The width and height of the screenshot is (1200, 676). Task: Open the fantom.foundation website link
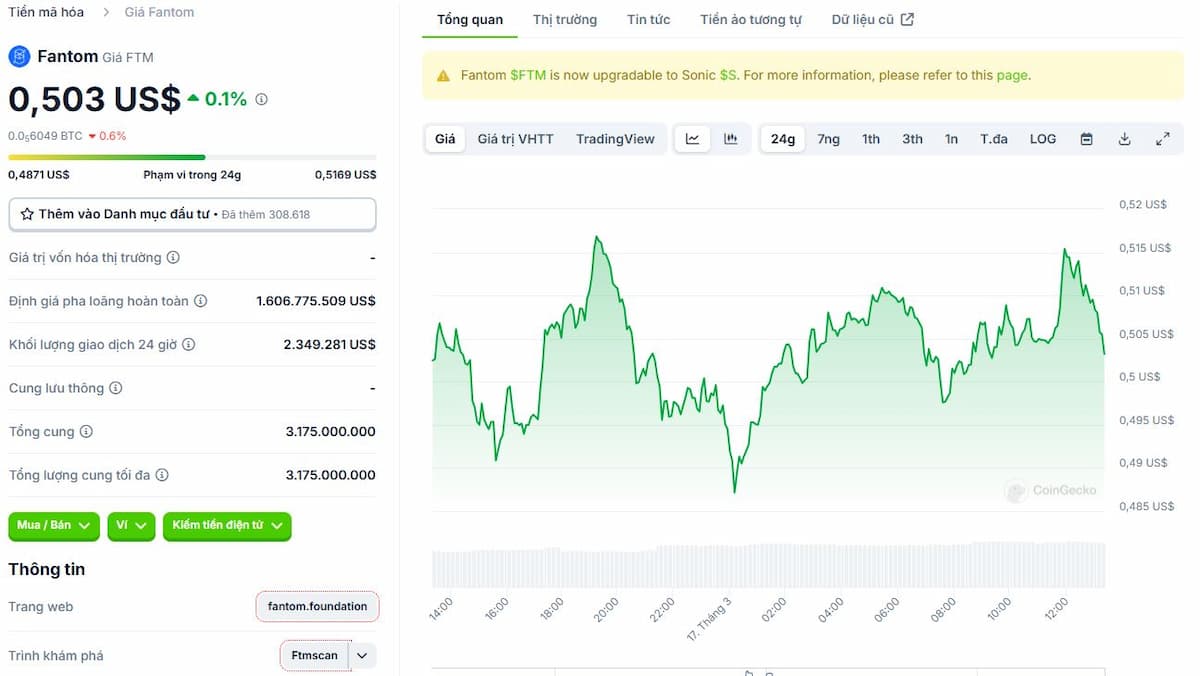[x=317, y=607]
